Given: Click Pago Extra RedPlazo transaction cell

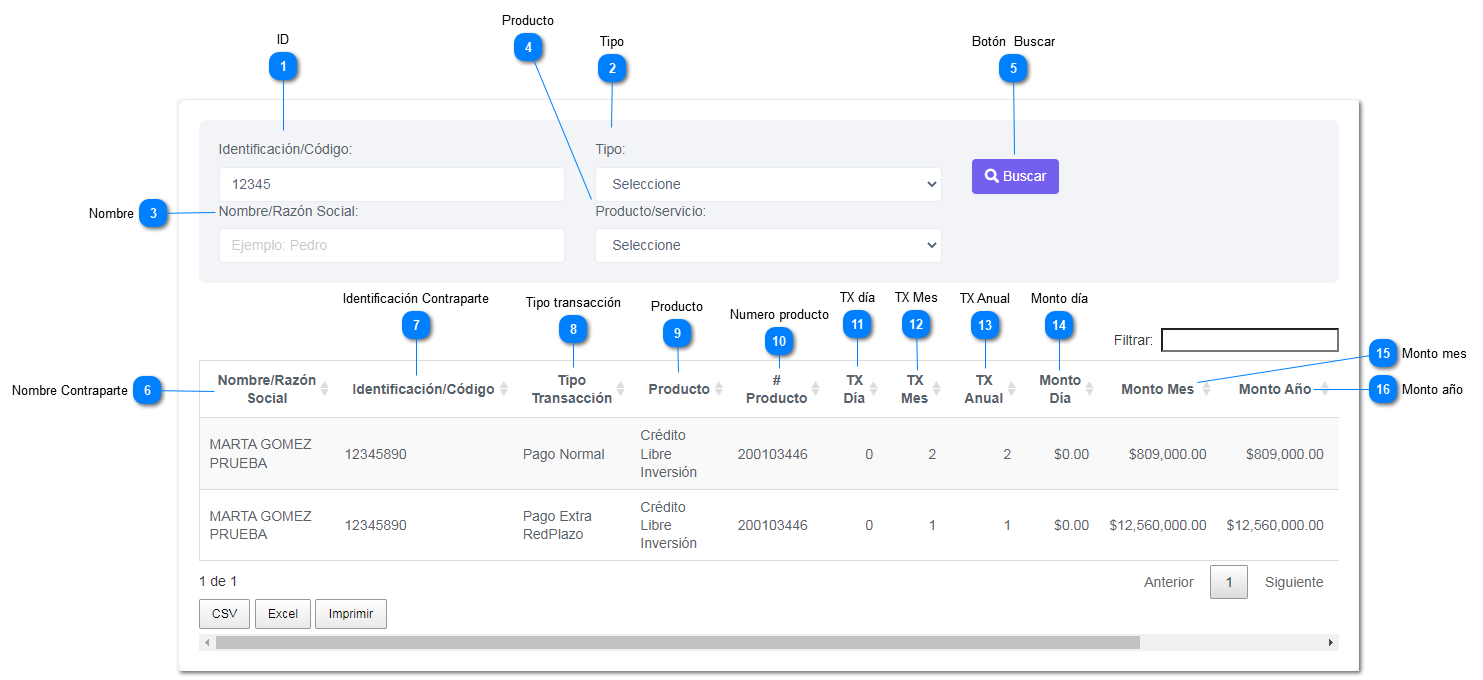Looking at the screenshot, I should [558, 525].
